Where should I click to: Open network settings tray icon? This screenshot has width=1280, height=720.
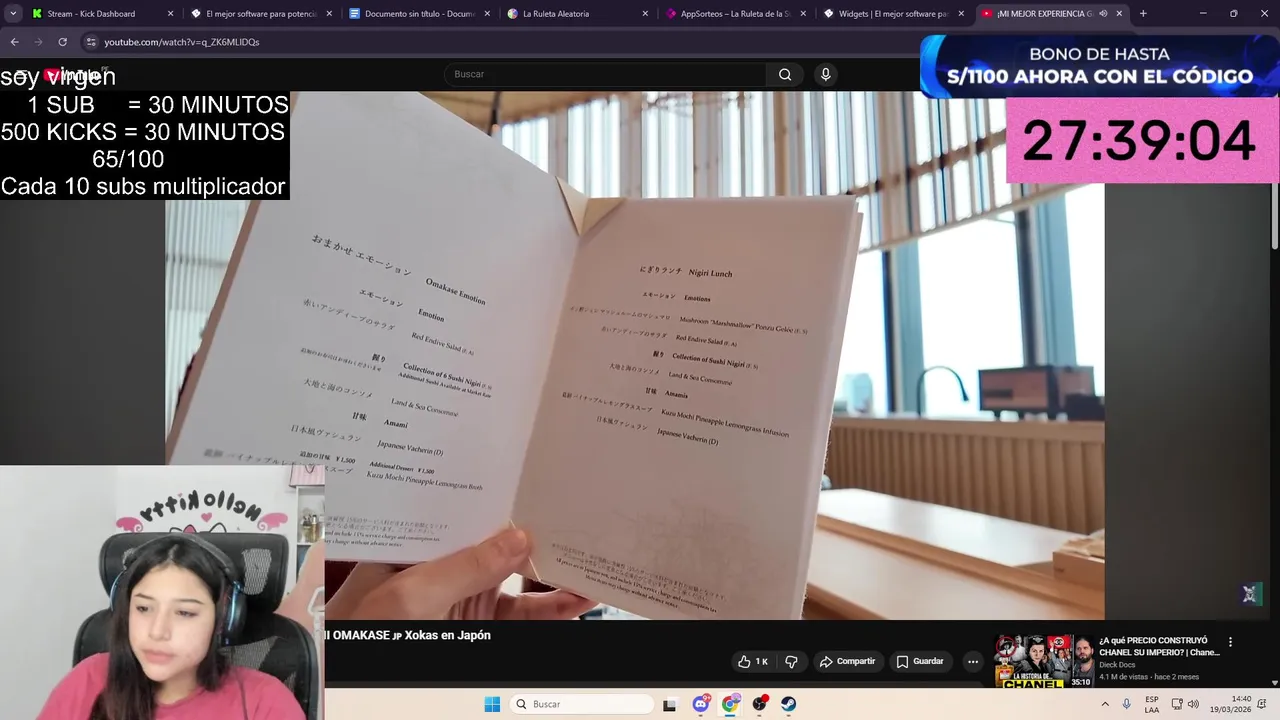pos(1177,704)
